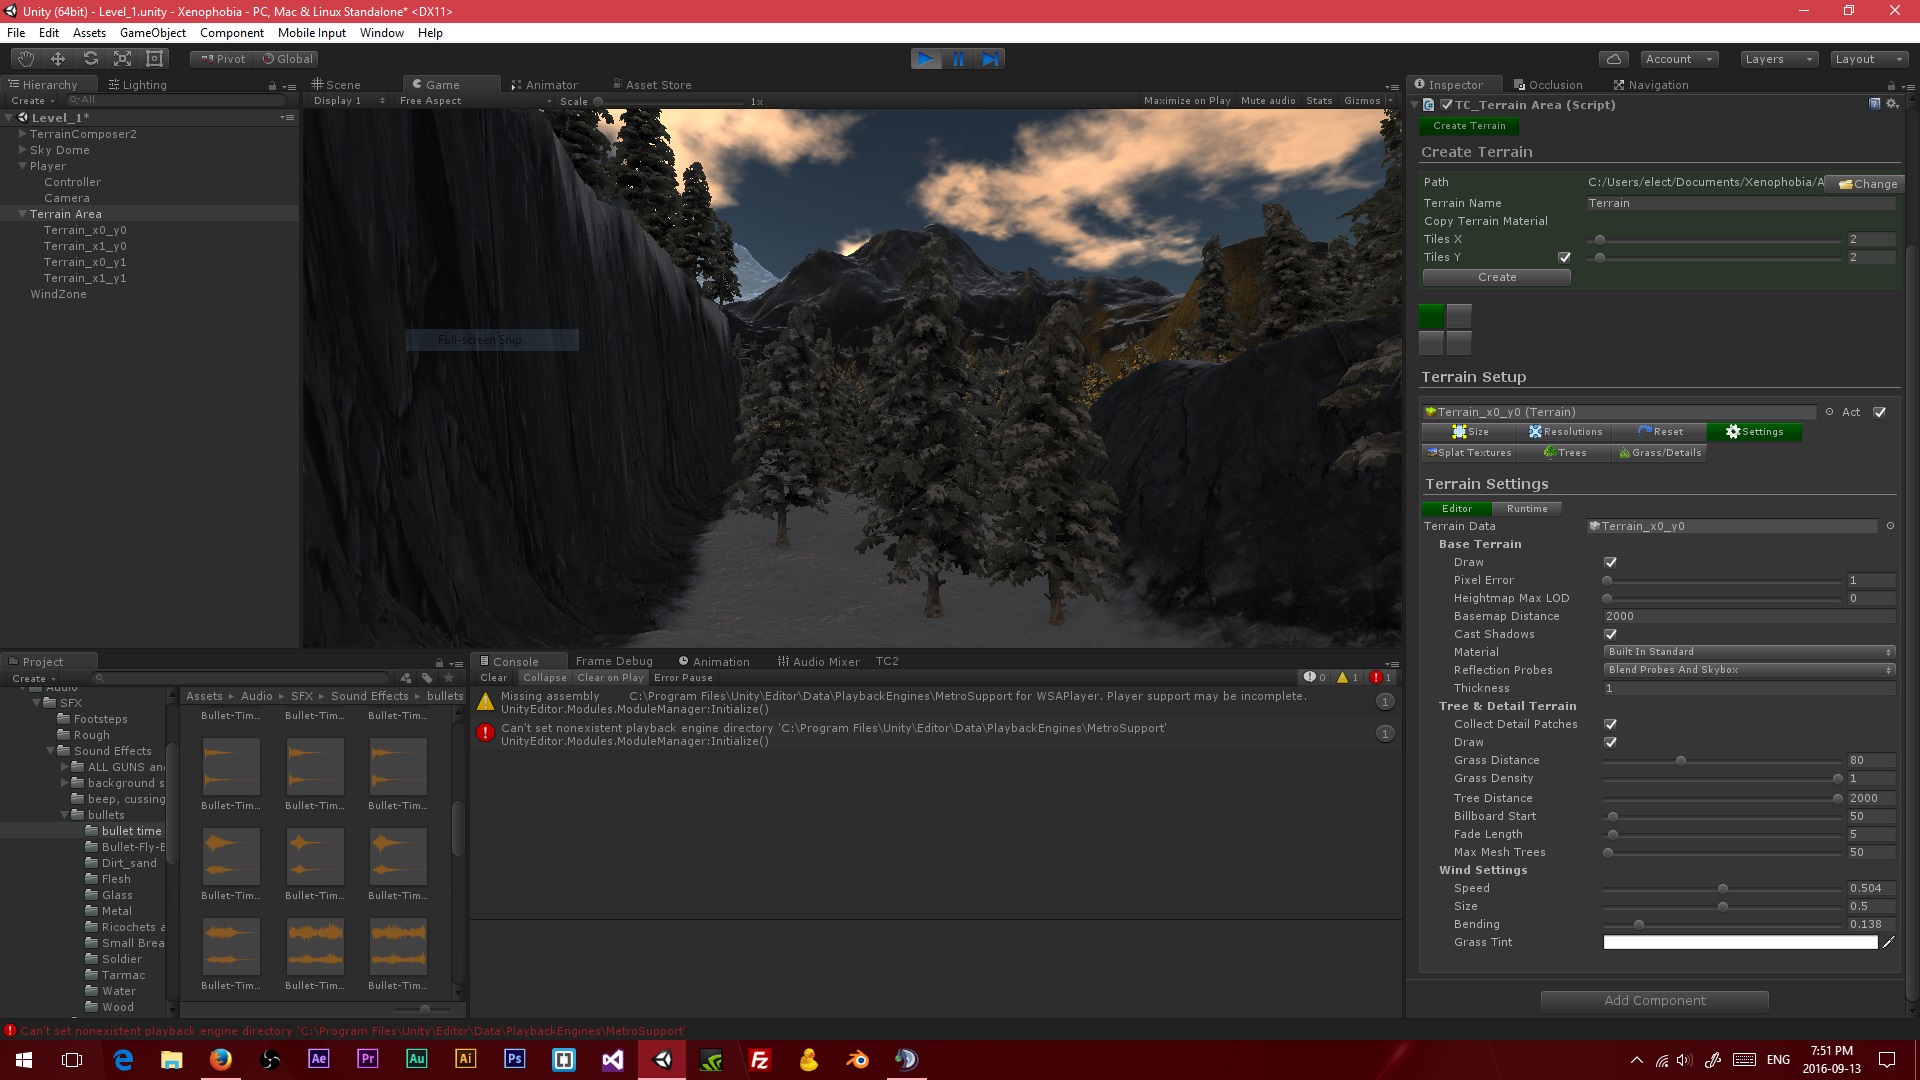Screen dimensions: 1920x1080
Task: Toggle Cast Shadows checkbox
Action: [x=1610, y=634]
